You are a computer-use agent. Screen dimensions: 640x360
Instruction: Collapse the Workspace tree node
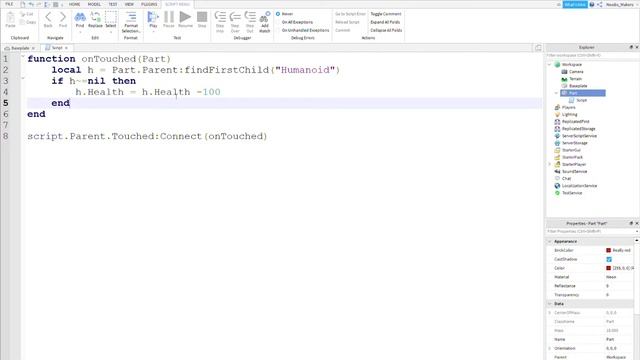click(549, 64)
